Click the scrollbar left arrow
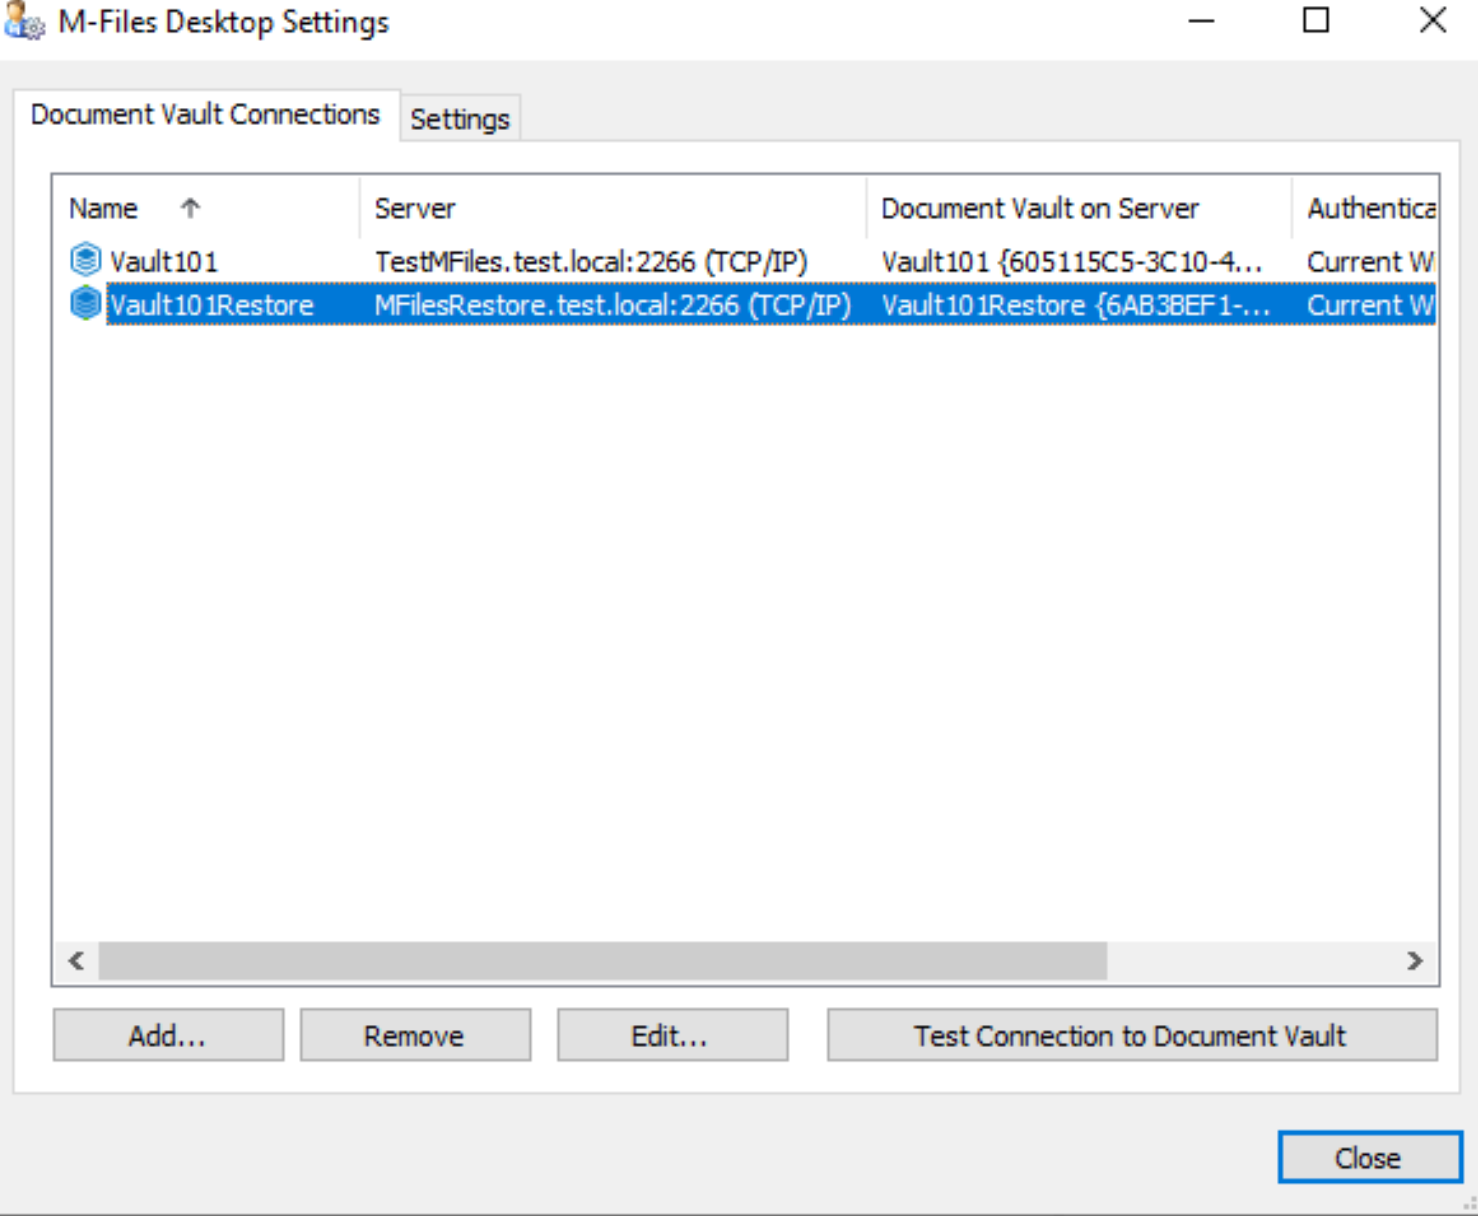Image resolution: width=1478 pixels, height=1216 pixels. pyautogui.click(x=76, y=961)
